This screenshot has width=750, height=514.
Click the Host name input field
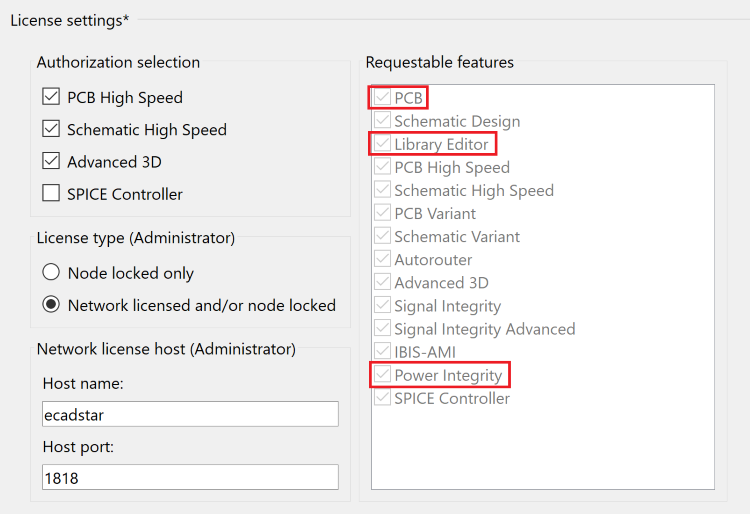[x=190, y=414]
